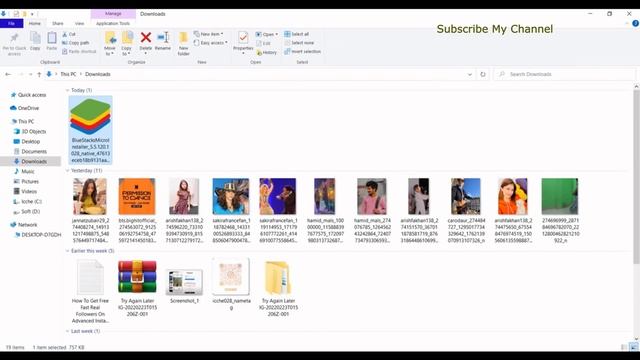Click the History command
Image resolution: width=640 pixels, height=360 pixels.
(x=267, y=52)
